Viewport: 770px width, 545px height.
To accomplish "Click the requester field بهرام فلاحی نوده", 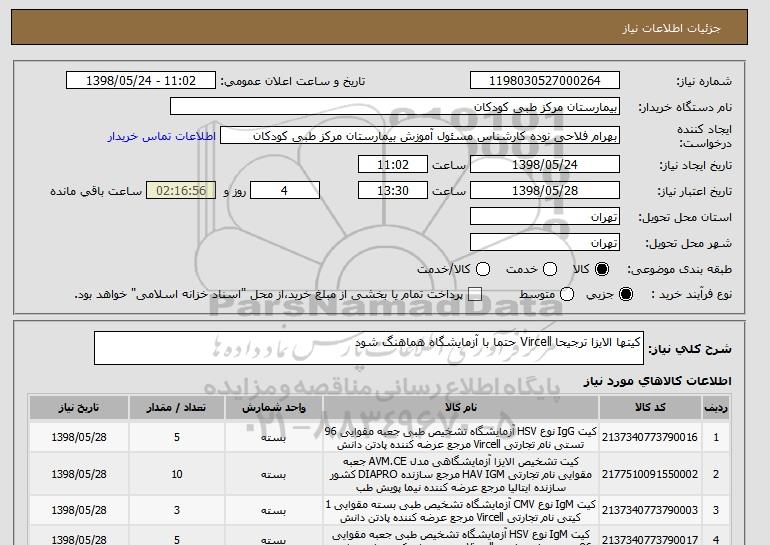I will coord(420,136).
